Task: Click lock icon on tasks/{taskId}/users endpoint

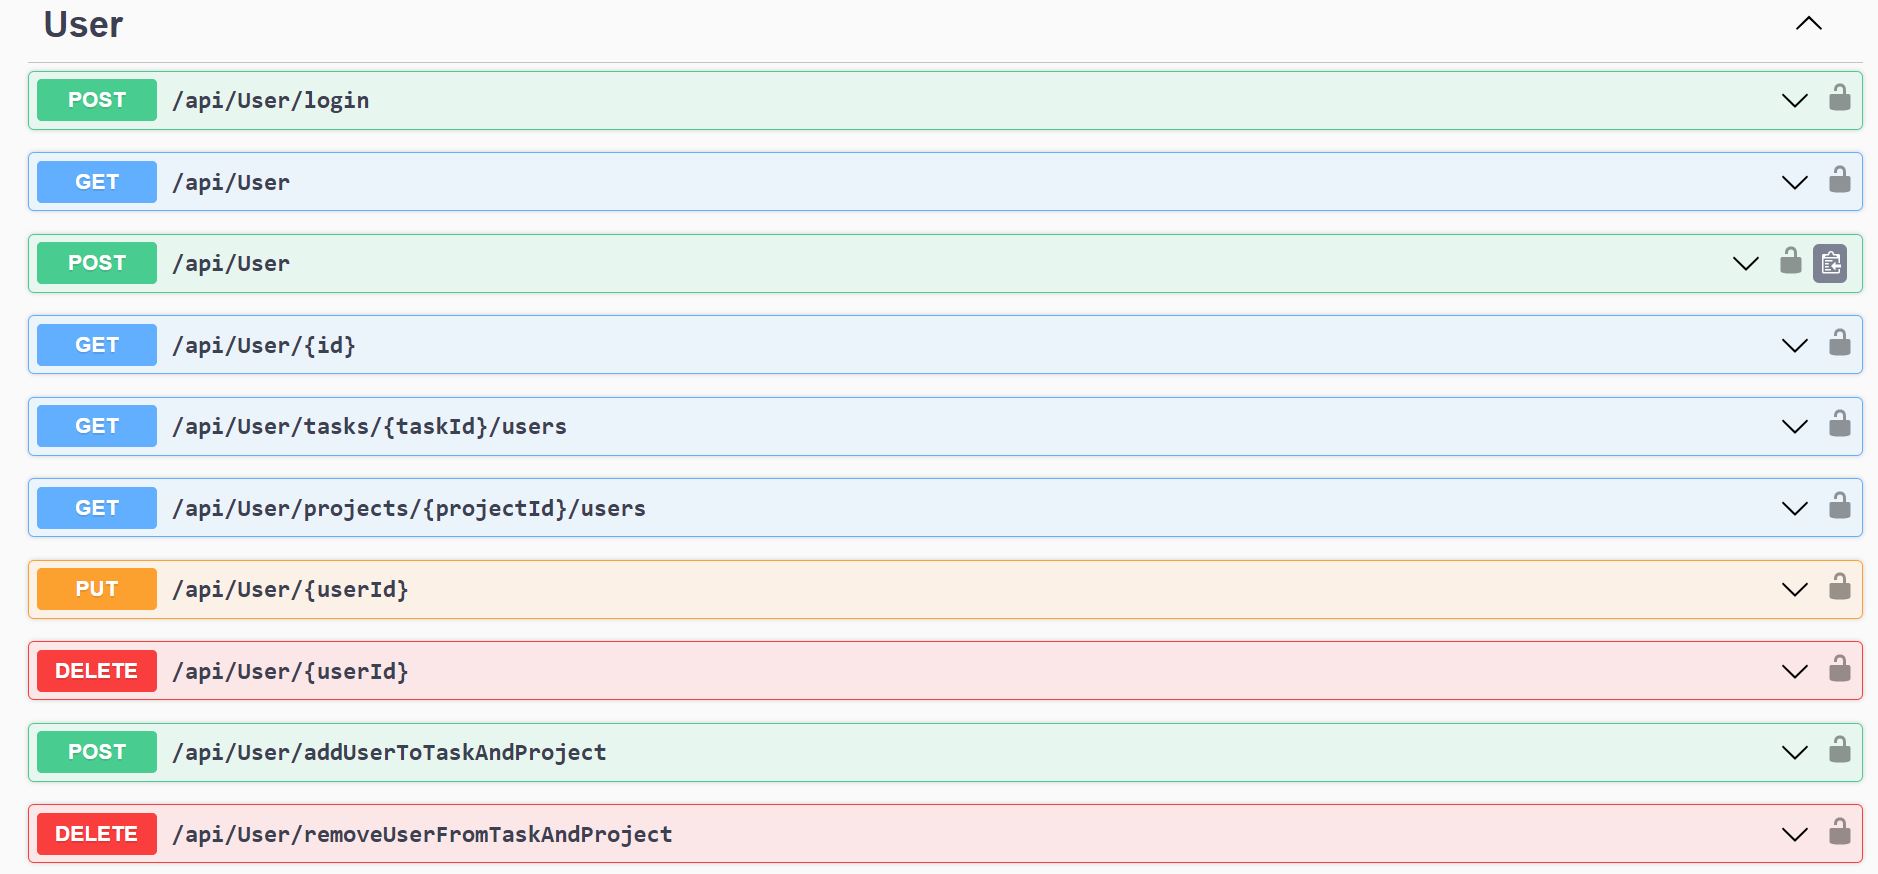Action: click(1839, 425)
